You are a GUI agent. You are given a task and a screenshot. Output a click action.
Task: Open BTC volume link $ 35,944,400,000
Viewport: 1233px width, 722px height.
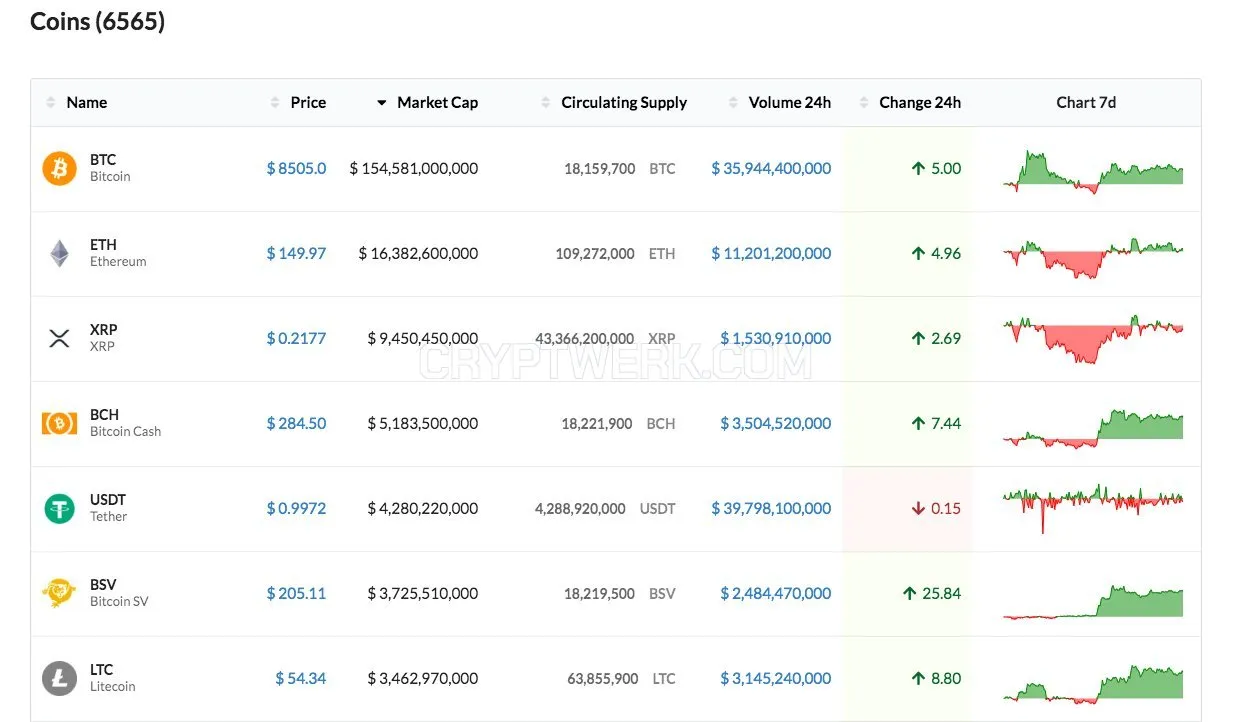[771, 168]
